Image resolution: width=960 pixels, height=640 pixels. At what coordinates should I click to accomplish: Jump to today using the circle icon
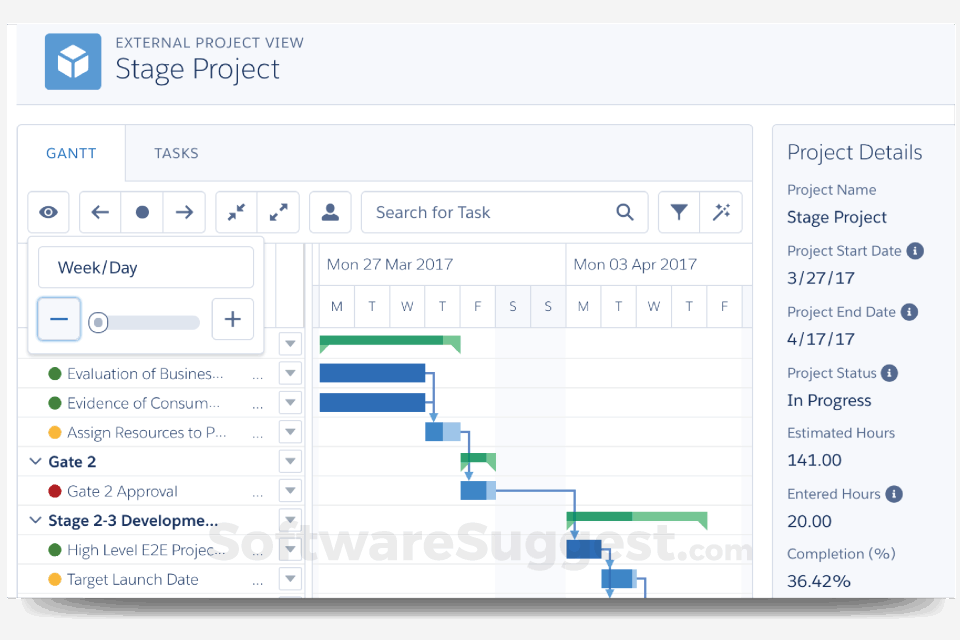coord(142,212)
